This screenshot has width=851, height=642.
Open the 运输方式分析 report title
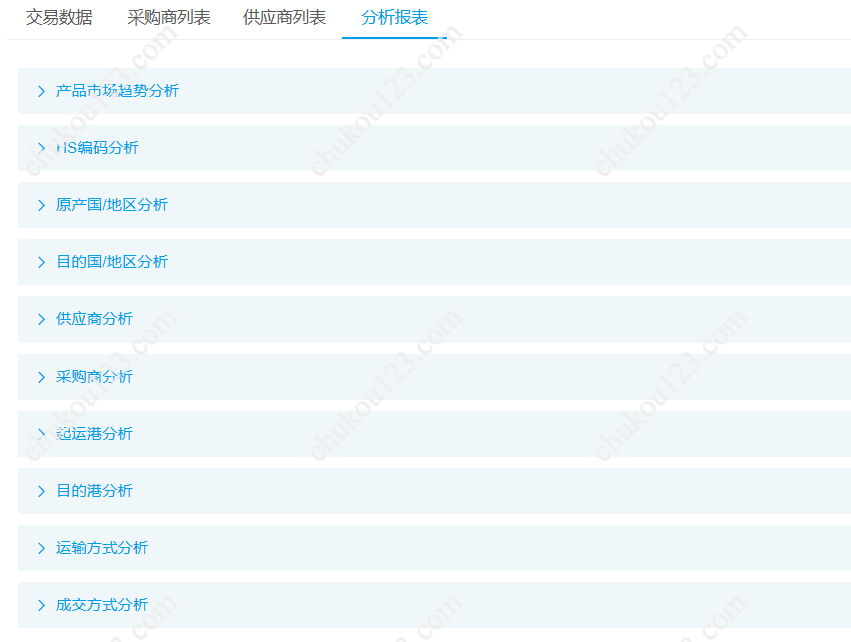[102, 548]
